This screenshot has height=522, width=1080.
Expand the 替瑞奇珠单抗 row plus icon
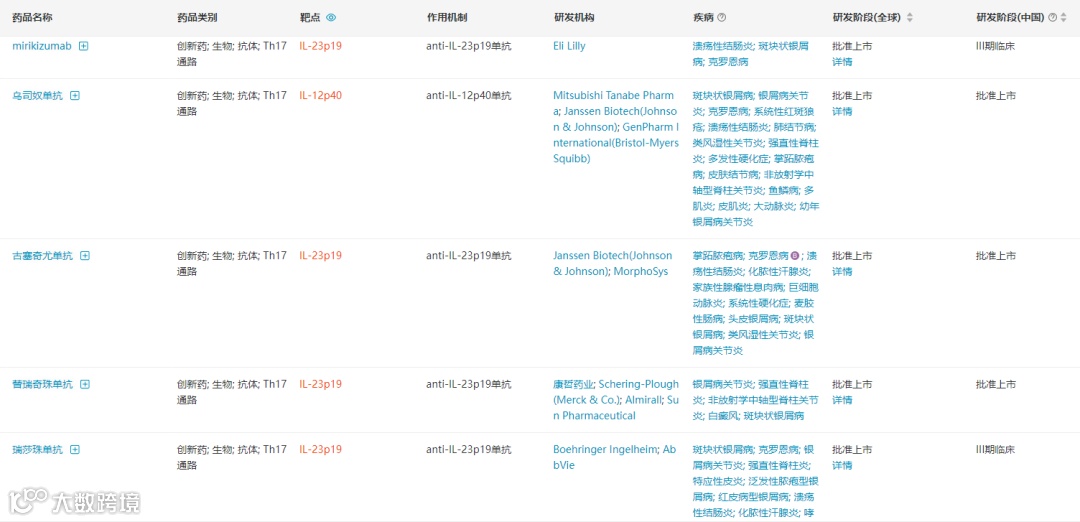(85, 384)
